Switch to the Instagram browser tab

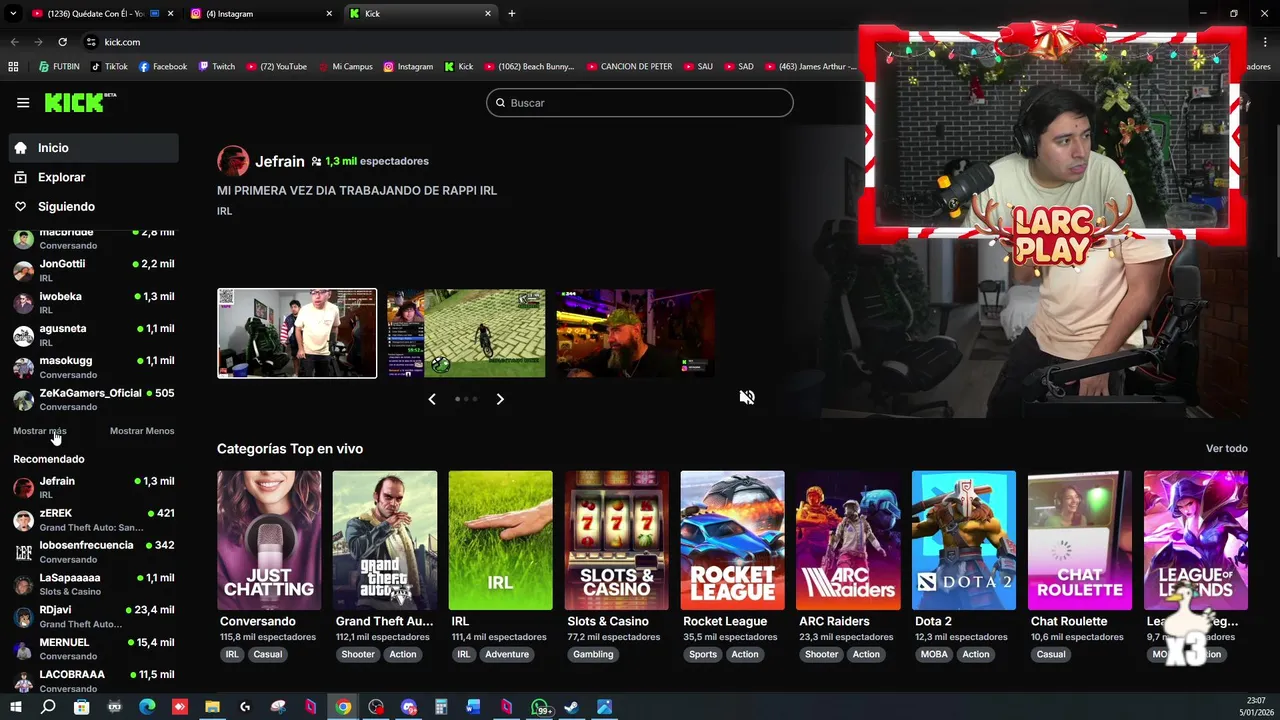tap(260, 14)
